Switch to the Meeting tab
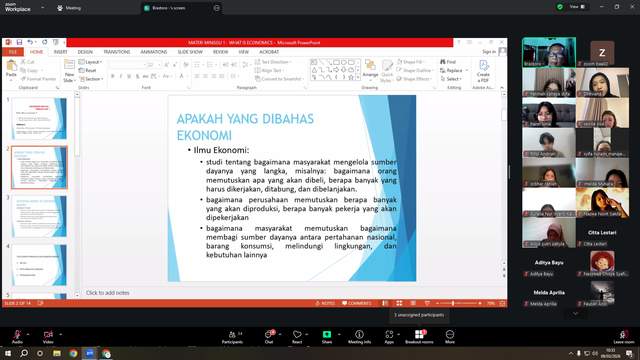The height and width of the screenshot is (360, 640). (69, 8)
